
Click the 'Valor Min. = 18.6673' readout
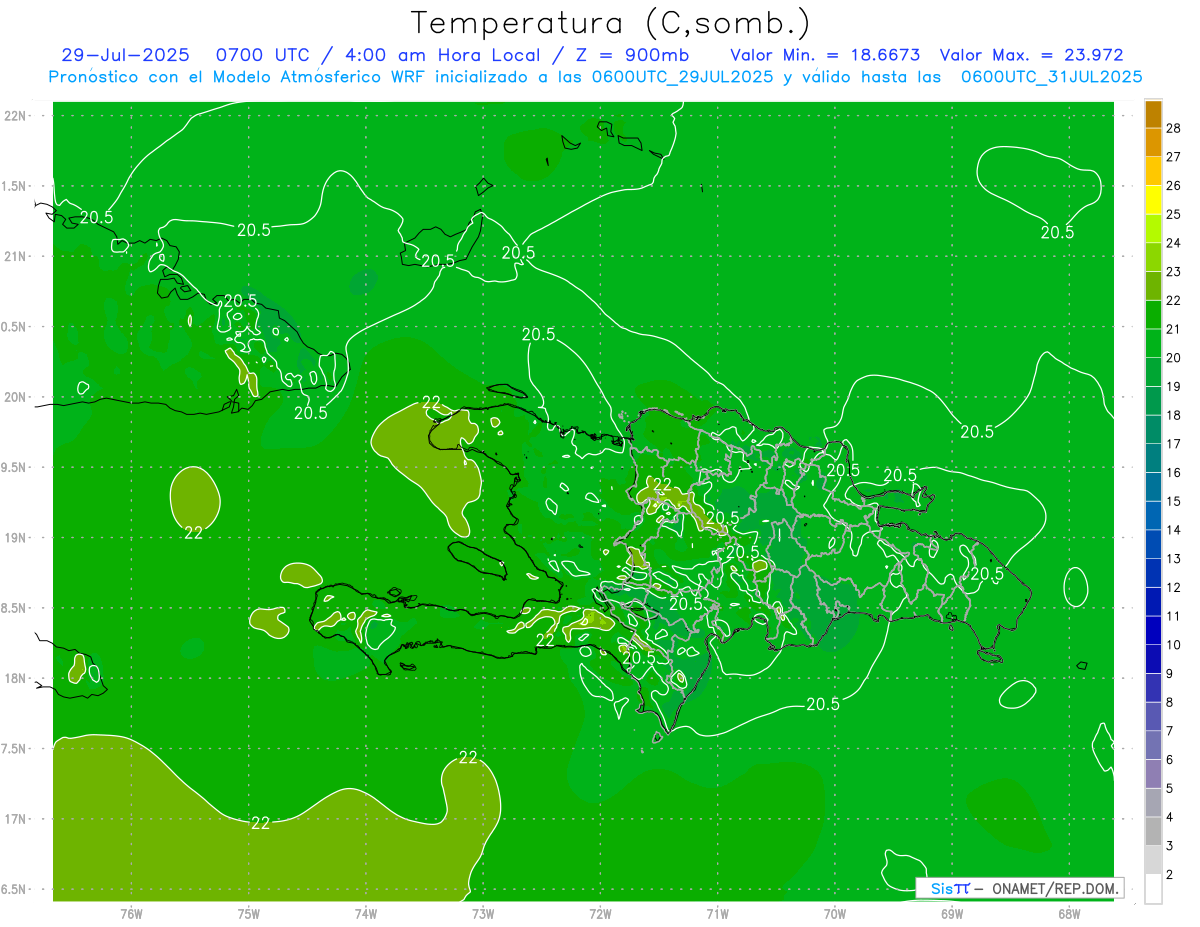coord(826,55)
